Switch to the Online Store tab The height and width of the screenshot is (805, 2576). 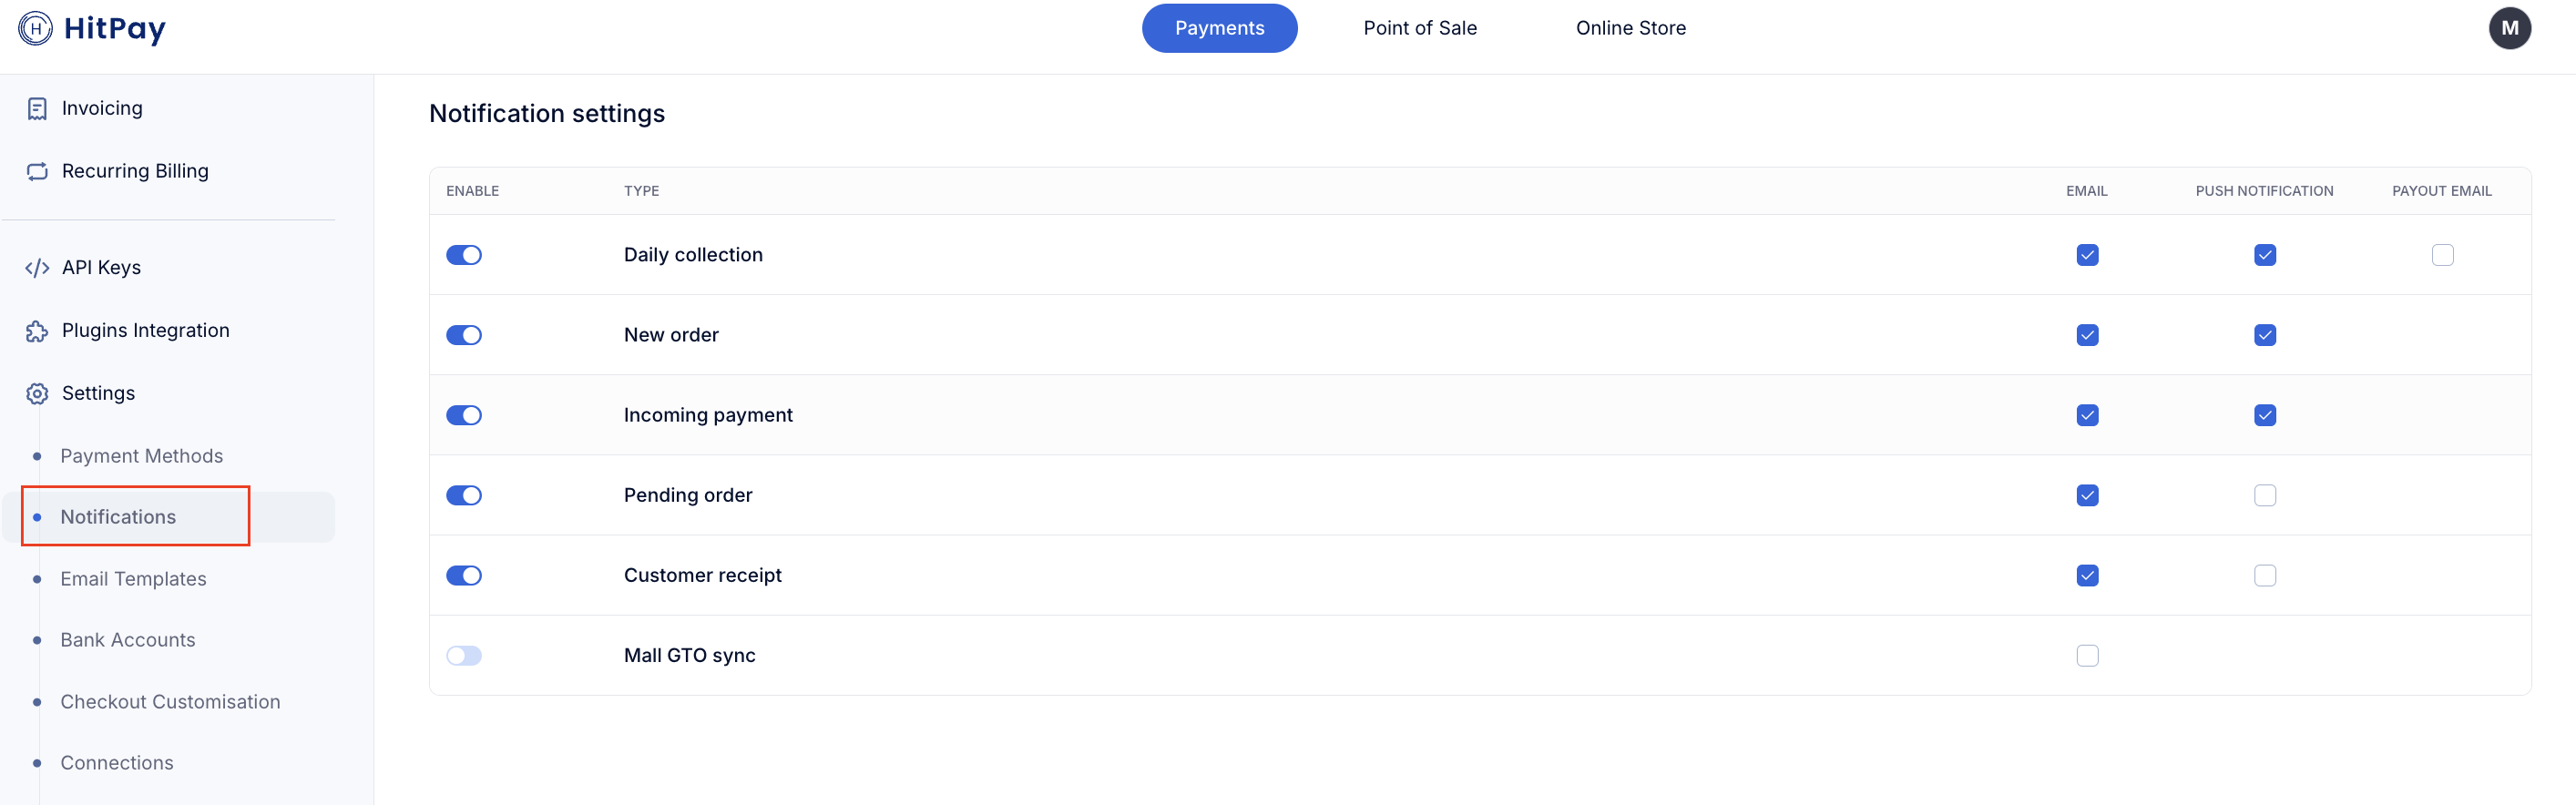[1630, 28]
